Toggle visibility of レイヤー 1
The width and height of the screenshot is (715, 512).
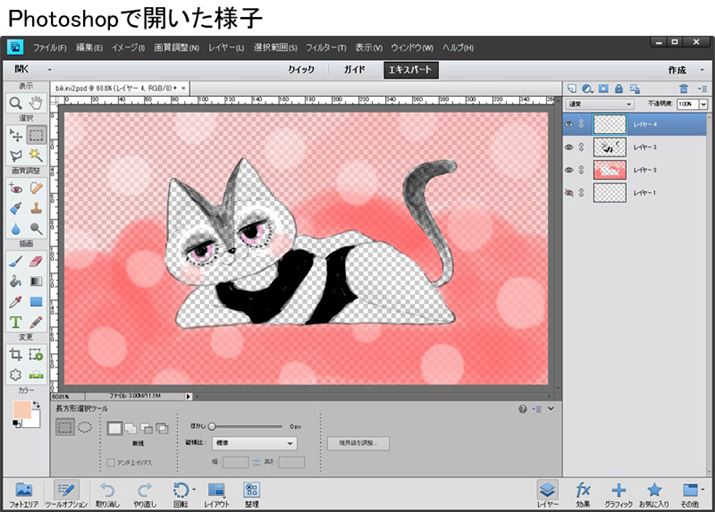(570, 193)
